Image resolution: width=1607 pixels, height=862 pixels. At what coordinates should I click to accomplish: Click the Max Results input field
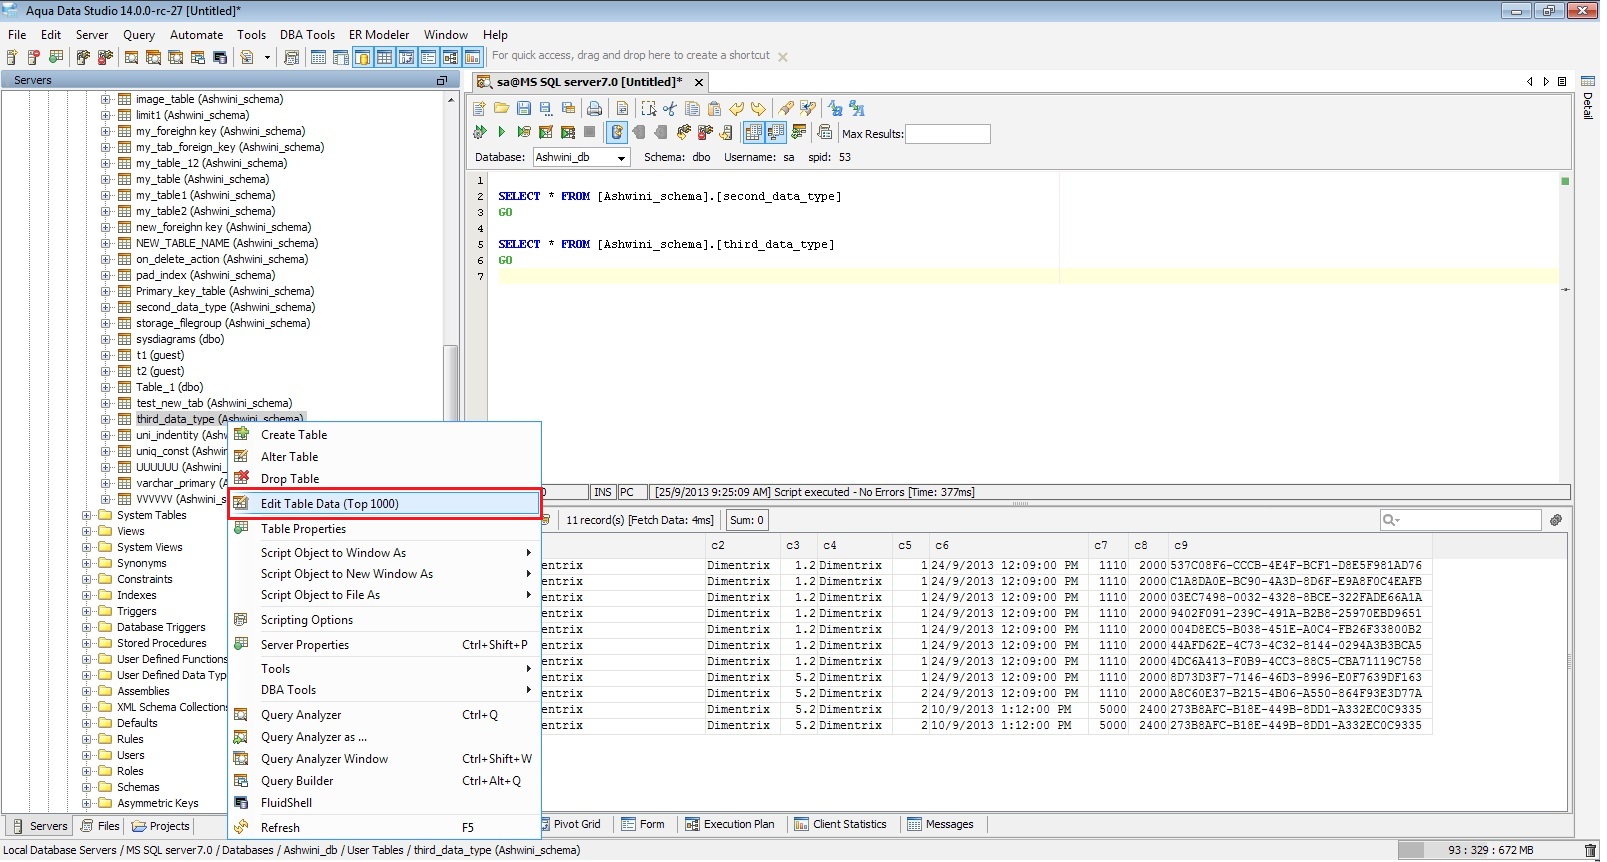[947, 134]
